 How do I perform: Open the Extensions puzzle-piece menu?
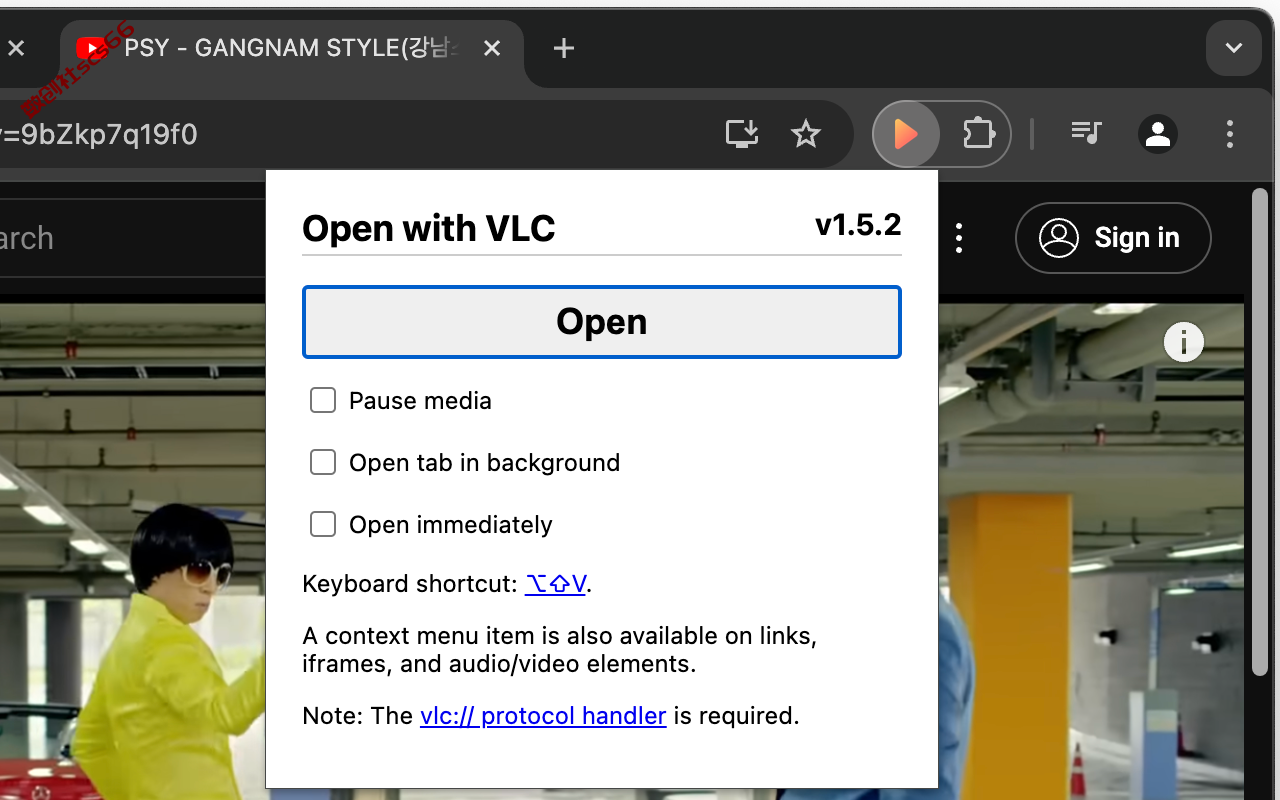click(x=977, y=133)
